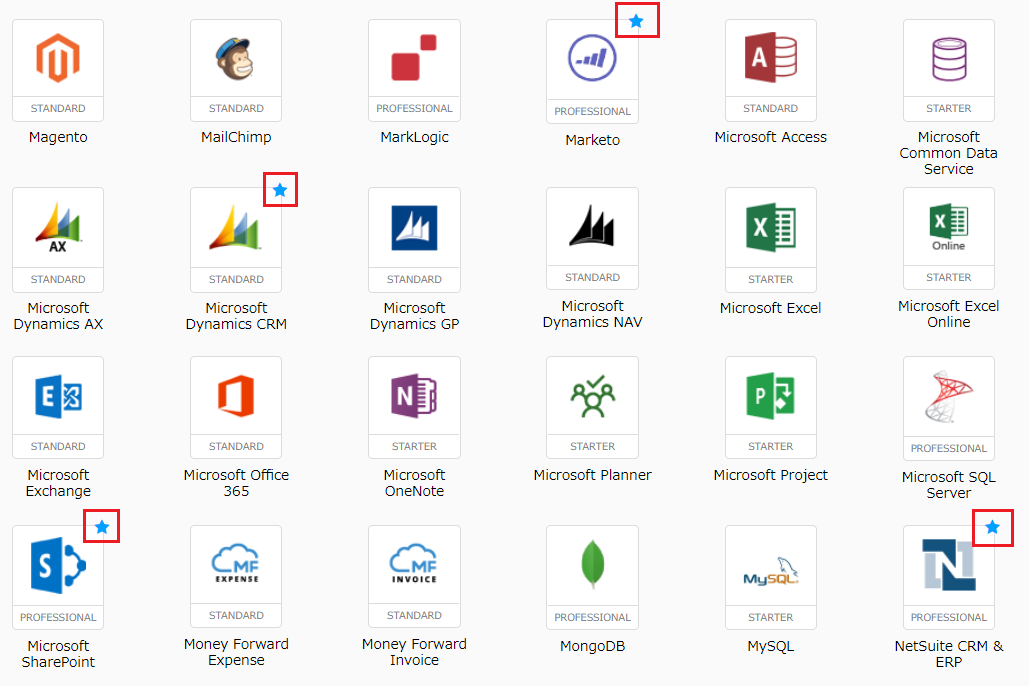Screen dimensions: 1029x686
Task: Click the blue star on Dynamics CRM
Action: (x=280, y=190)
